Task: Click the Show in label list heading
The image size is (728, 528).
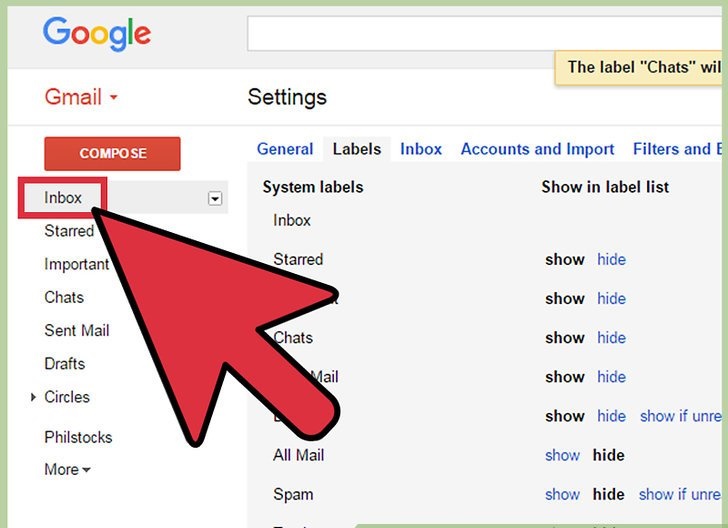Action: [605, 187]
